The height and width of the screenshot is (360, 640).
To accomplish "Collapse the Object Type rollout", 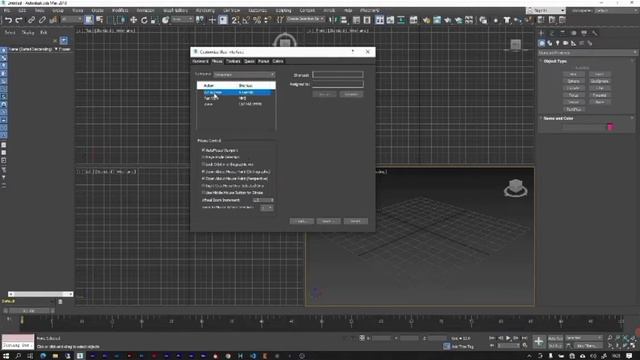I will 555,61.
